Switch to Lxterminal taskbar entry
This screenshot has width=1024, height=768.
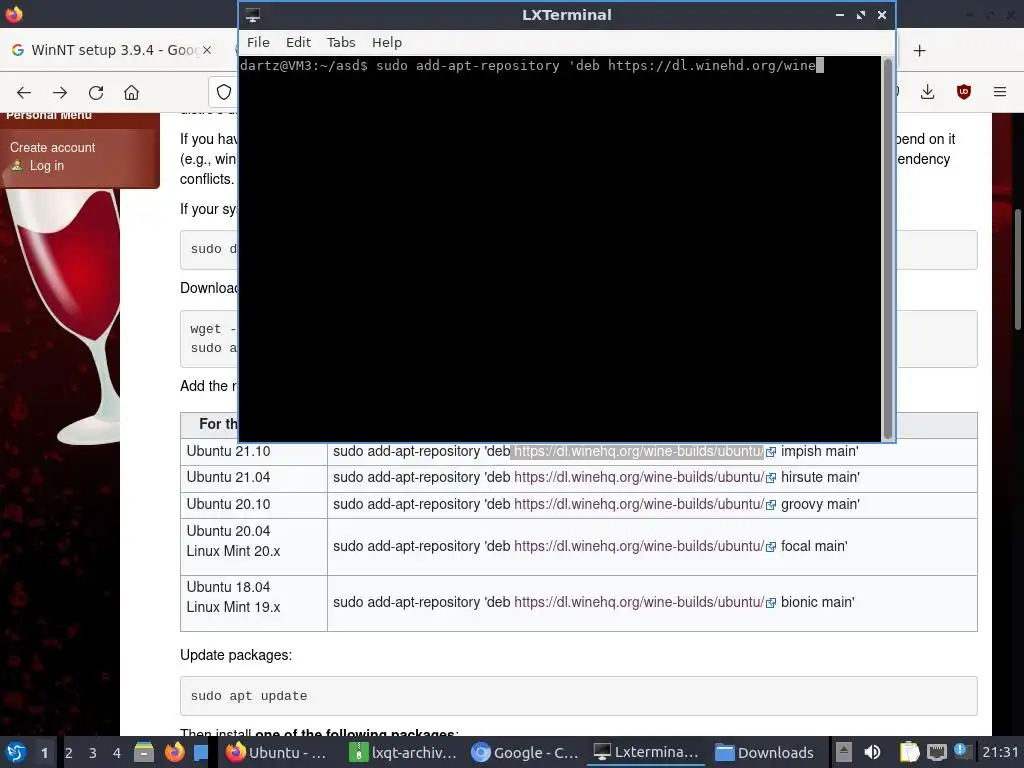tap(647, 752)
